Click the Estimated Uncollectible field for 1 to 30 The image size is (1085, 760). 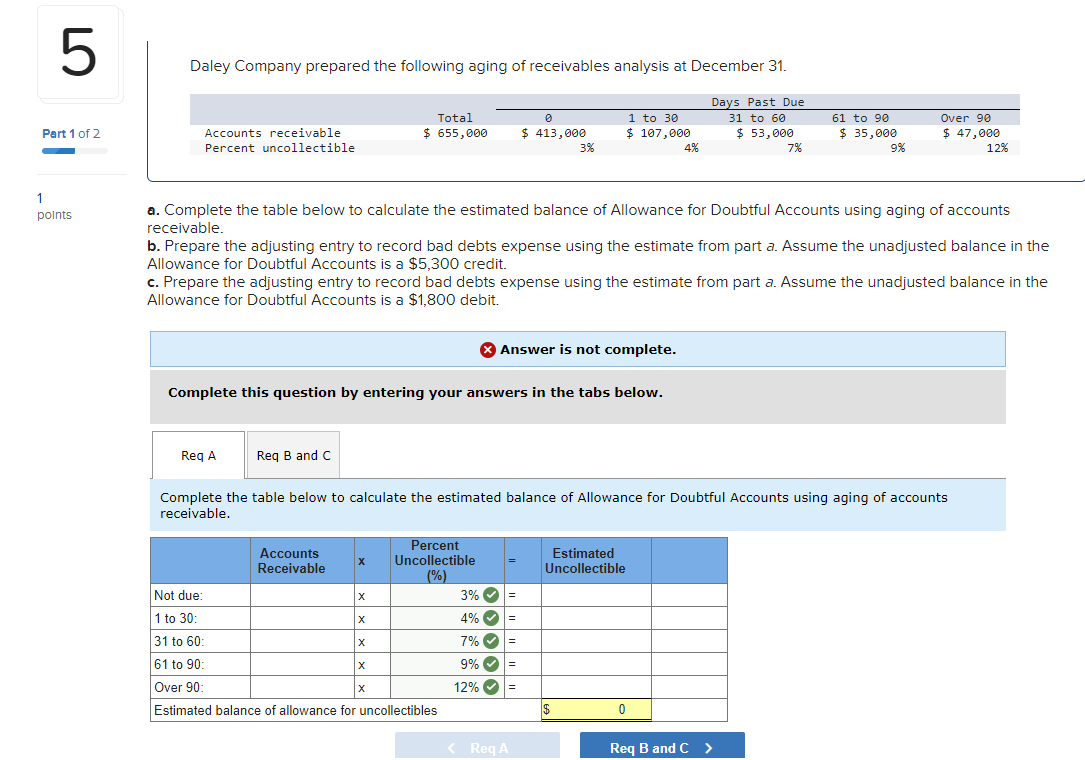596,618
